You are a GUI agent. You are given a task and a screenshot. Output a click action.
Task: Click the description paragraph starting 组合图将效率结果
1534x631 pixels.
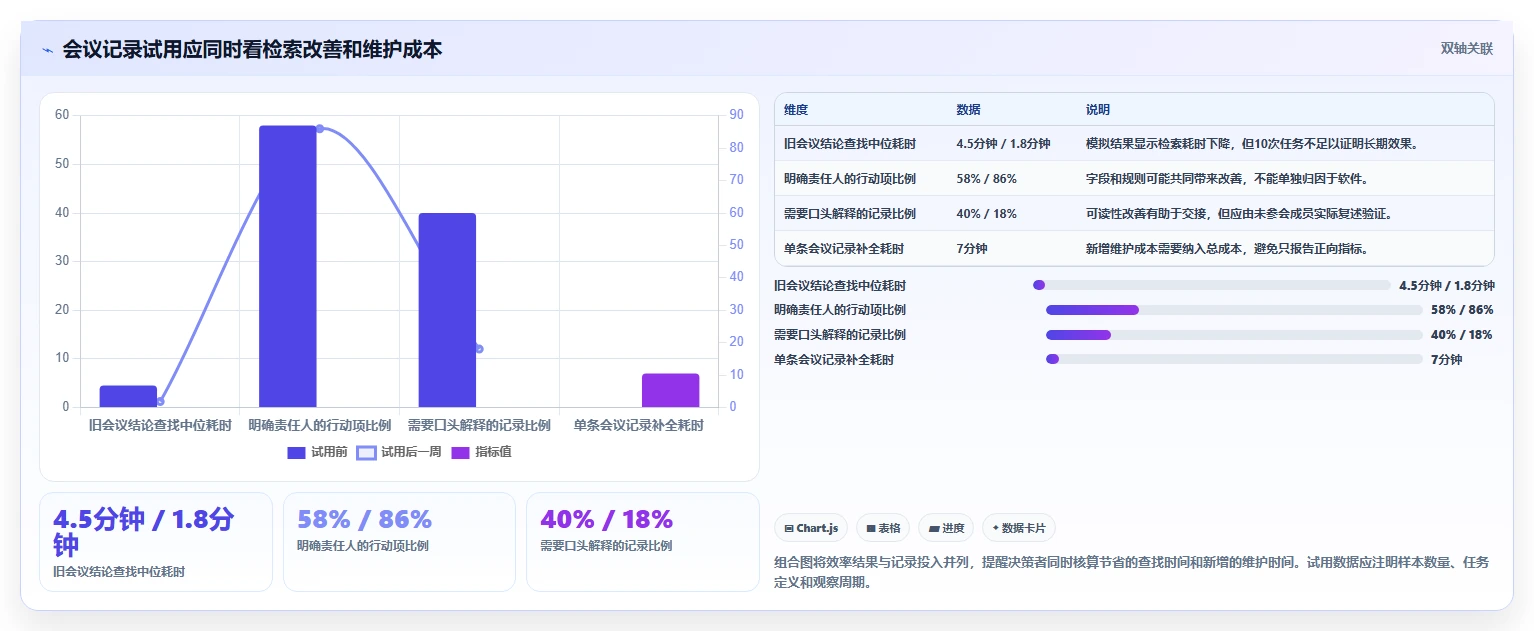(1132, 572)
